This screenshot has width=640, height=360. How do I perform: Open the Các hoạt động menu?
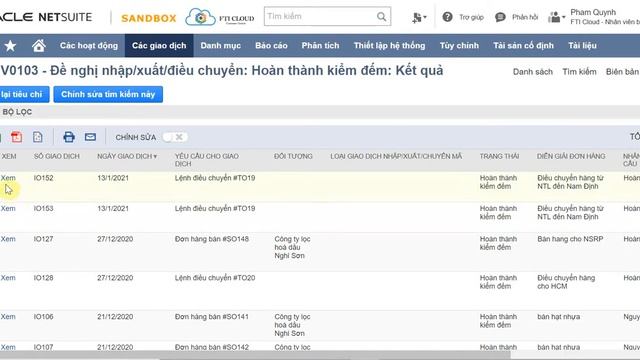point(89,46)
